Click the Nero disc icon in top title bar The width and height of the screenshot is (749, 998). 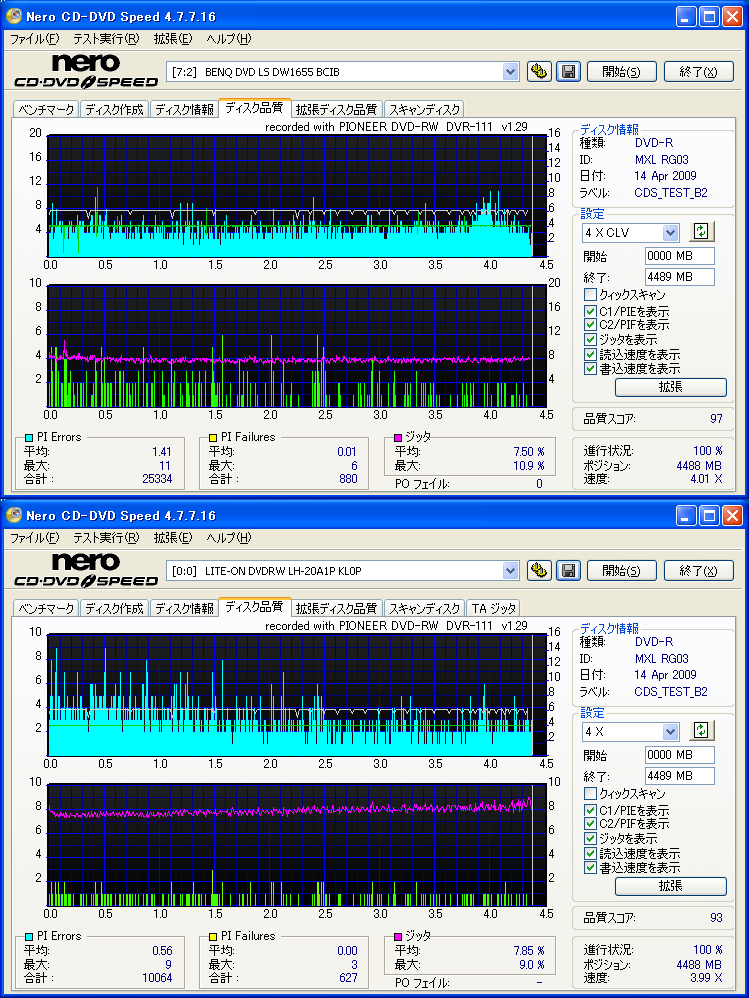tap(14, 16)
